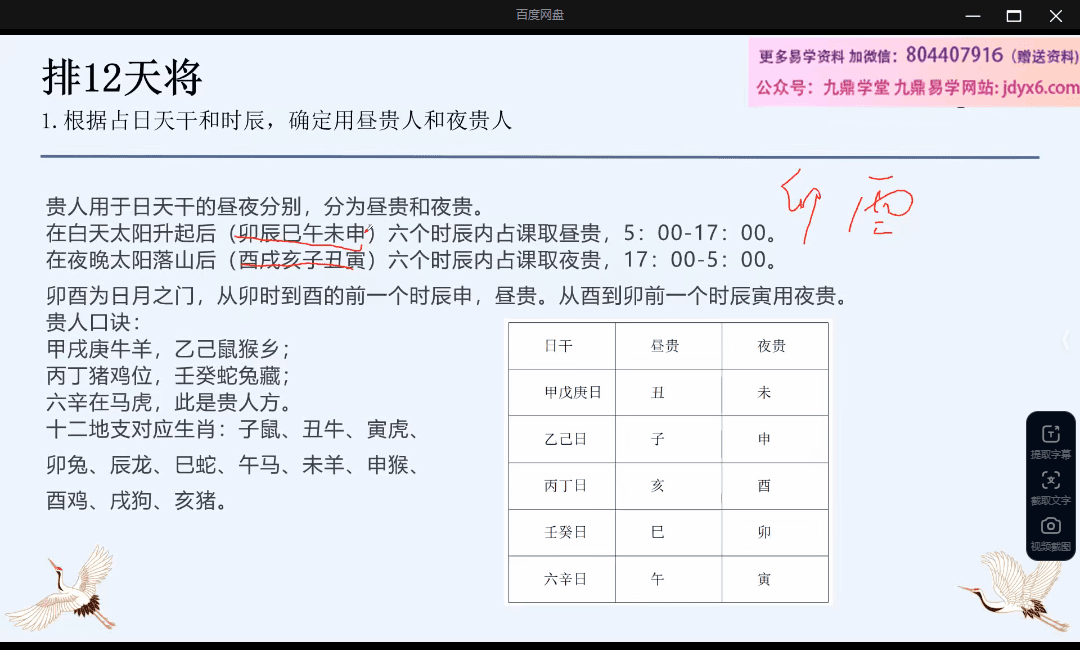Click the crane illustration at bottom right
This screenshot has width=1080, height=650.
click(x=1010, y=592)
